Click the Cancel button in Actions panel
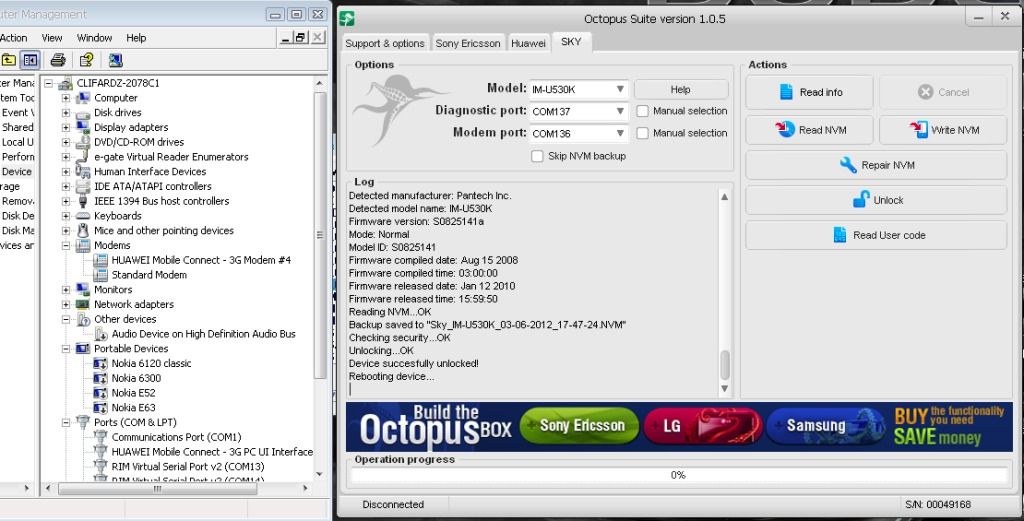The height and width of the screenshot is (521, 1024). [943, 92]
